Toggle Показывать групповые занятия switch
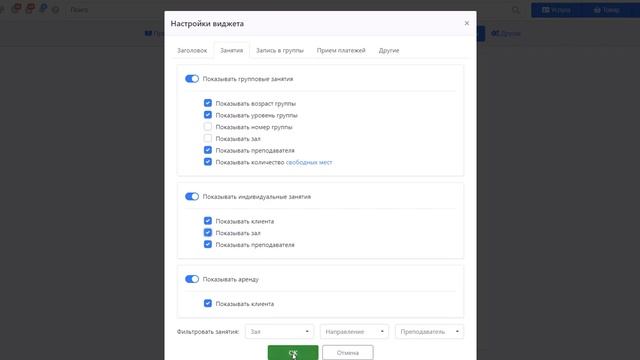Viewport: 640px width, 360px height. (x=192, y=78)
